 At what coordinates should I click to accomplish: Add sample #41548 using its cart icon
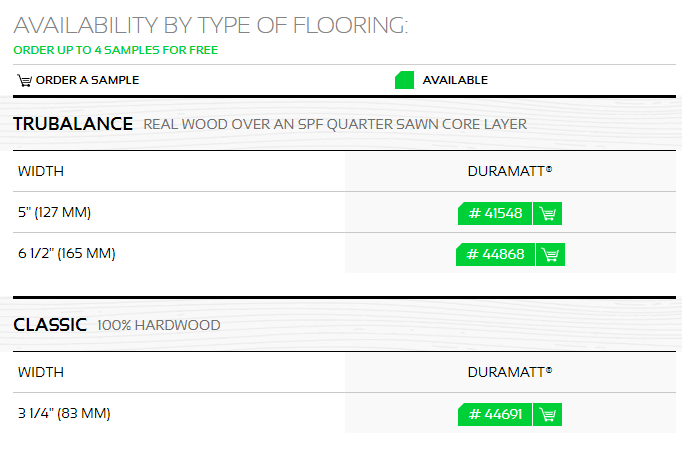(x=548, y=214)
